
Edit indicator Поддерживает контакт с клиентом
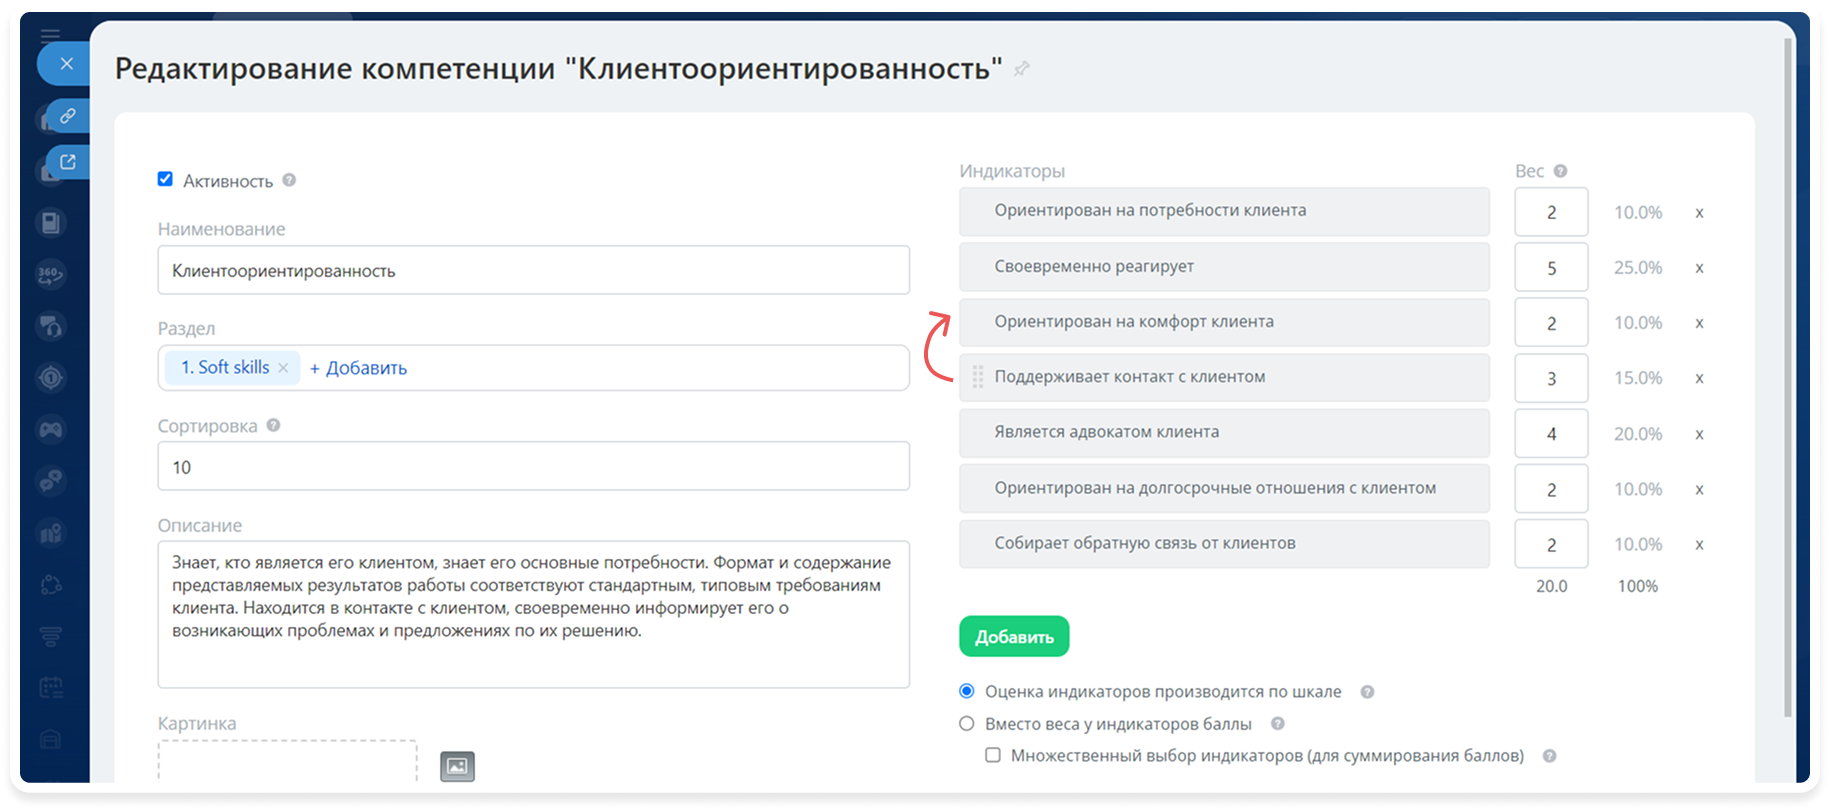click(1224, 377)
